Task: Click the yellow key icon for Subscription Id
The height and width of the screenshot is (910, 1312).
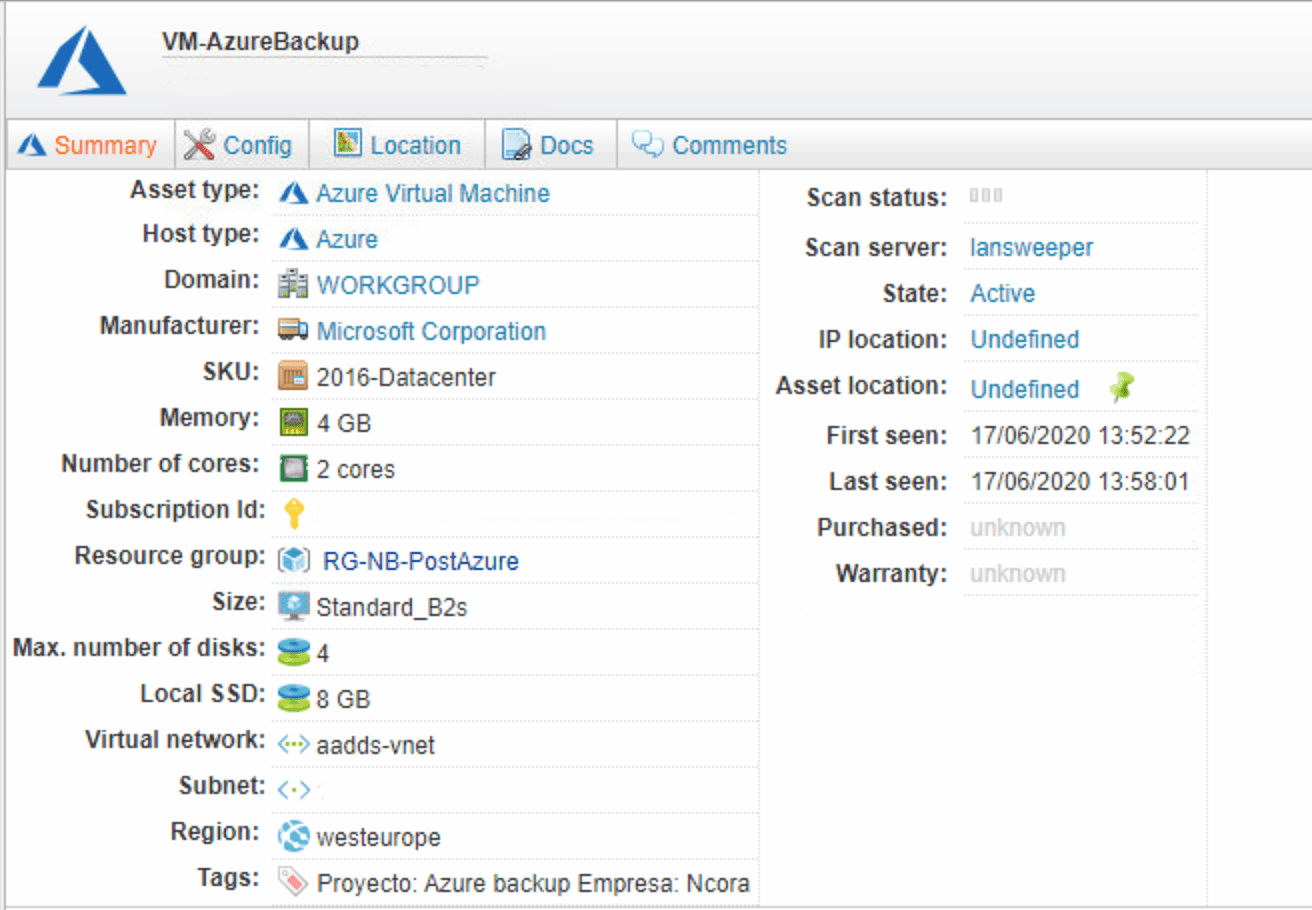Action: pos(293,514)
